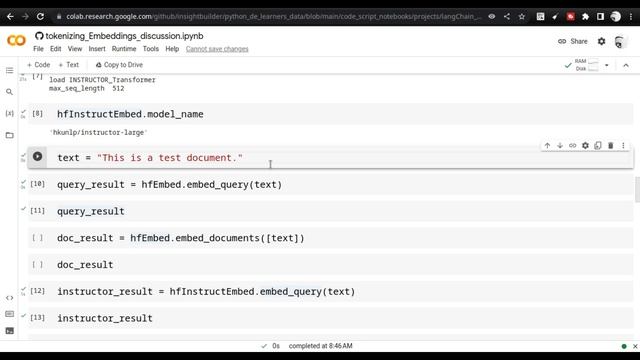Copy link to the selected cell
640x360 pixels.
tap(573, 145)
